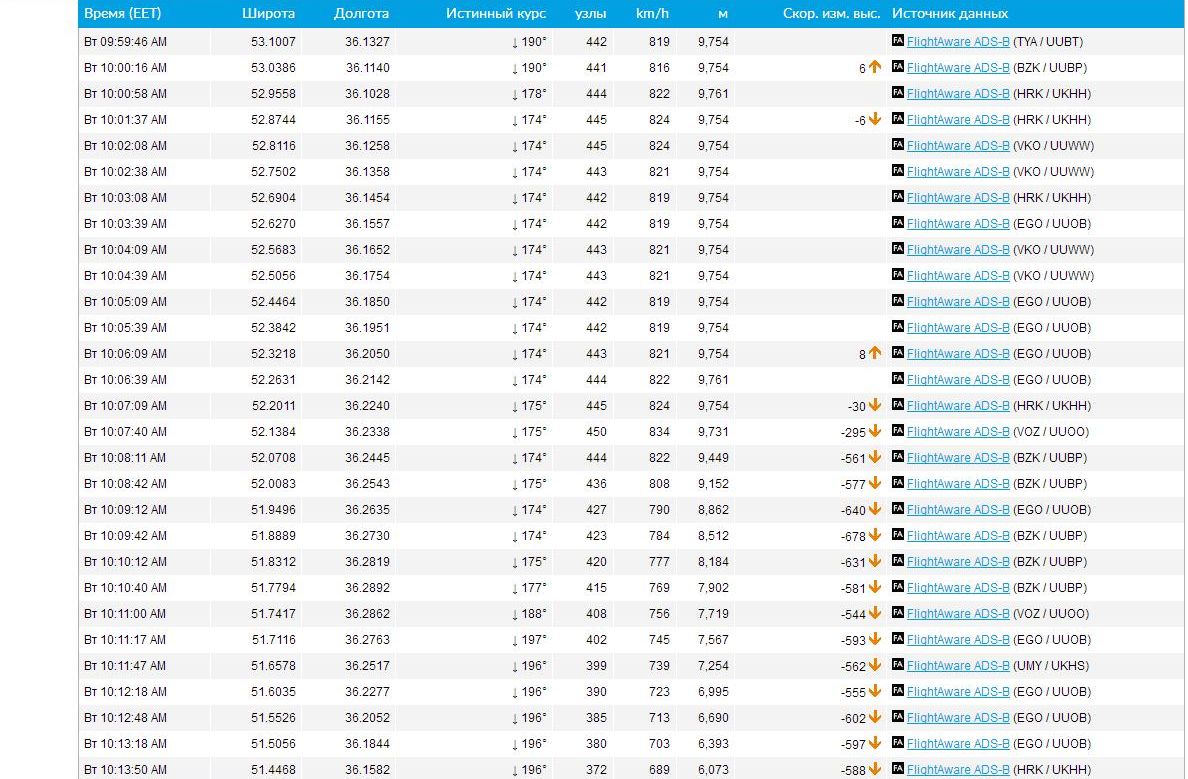Click the orange down arrow next to -30

pyautogui.click(x=875, y=406)
